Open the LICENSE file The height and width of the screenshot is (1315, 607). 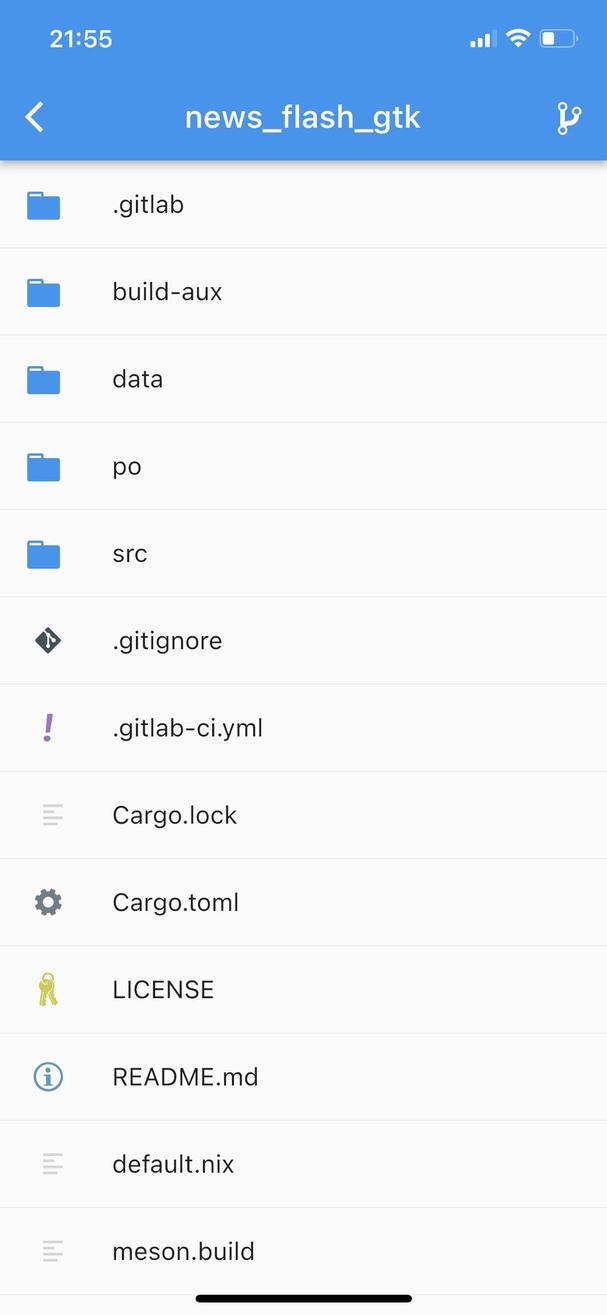303,989
